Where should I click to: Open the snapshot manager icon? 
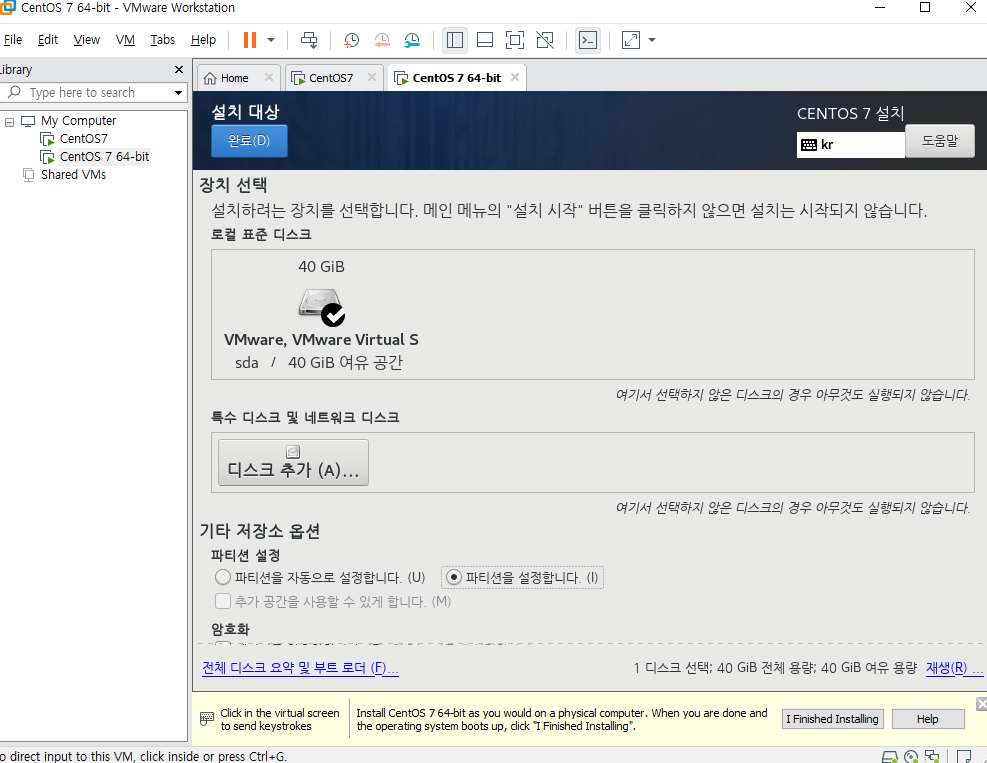point(412,40)
